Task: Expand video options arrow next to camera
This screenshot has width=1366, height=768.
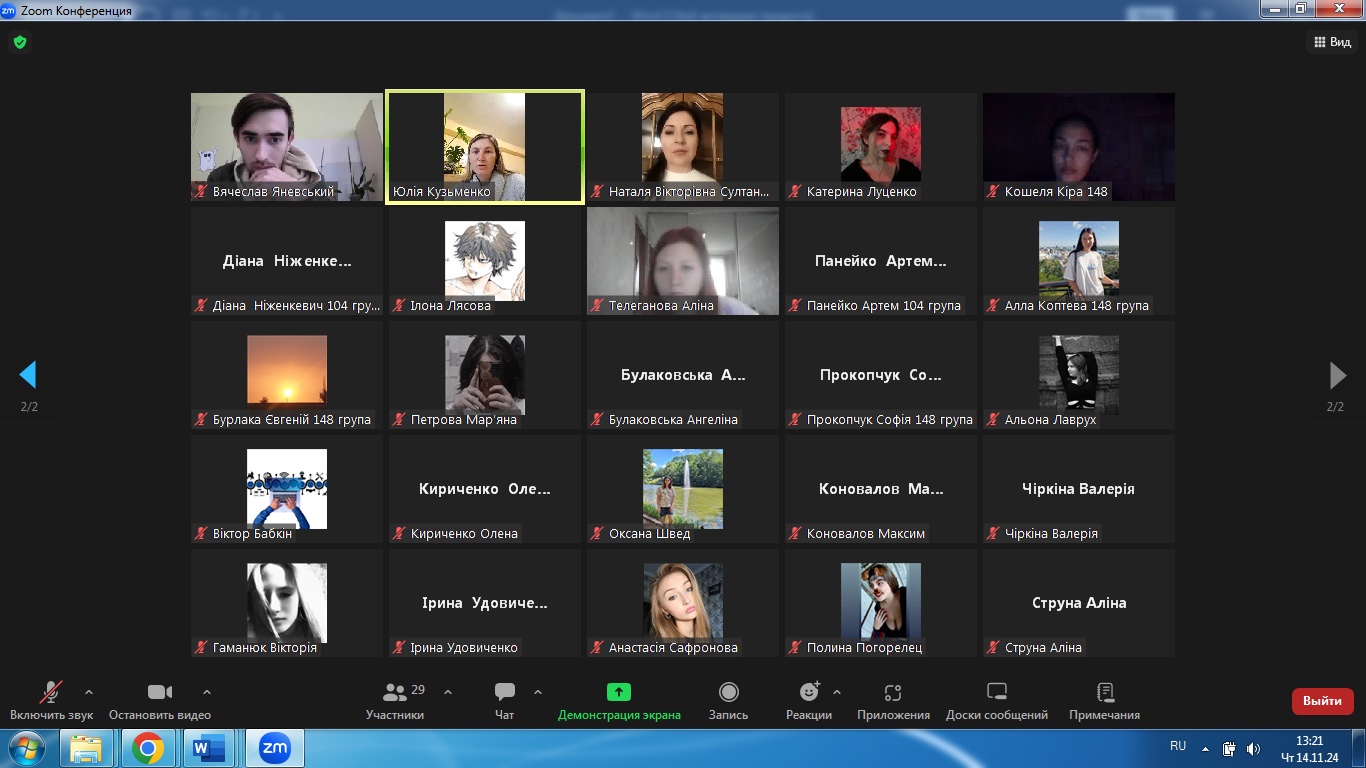Action: coord(207,691)
